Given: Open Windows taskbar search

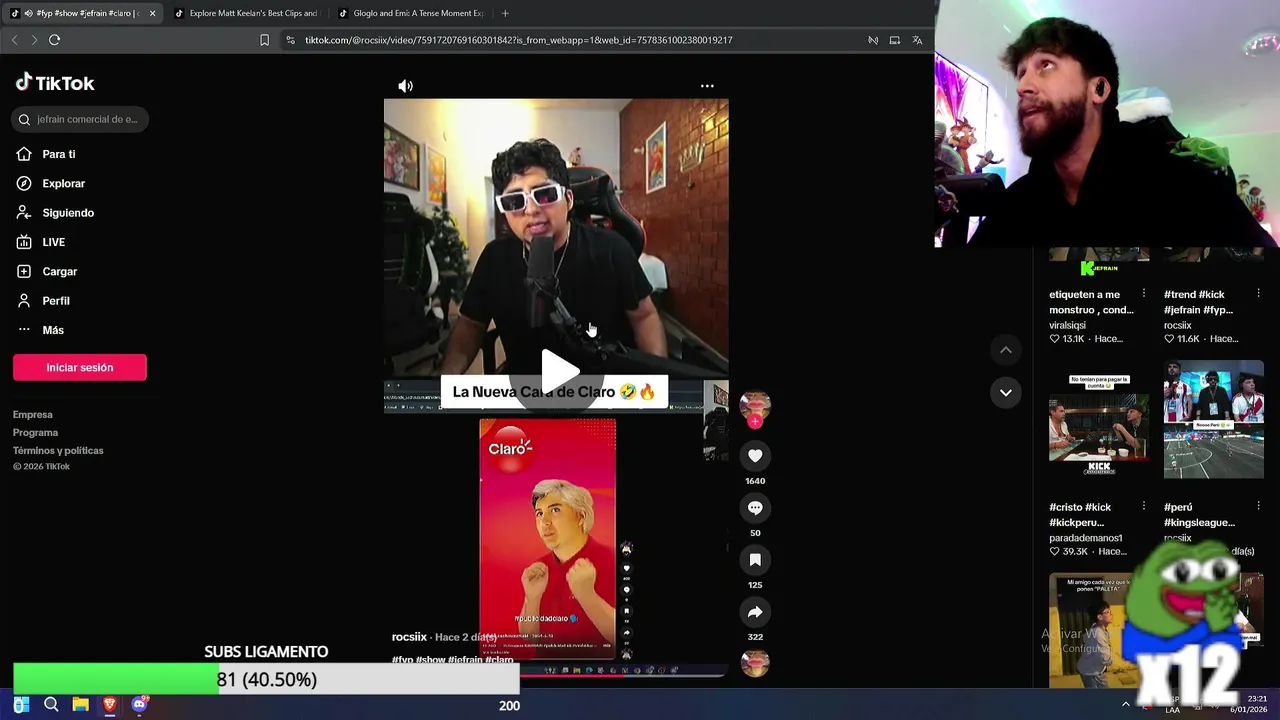Looking at the screenshot, I should [51, 705].
